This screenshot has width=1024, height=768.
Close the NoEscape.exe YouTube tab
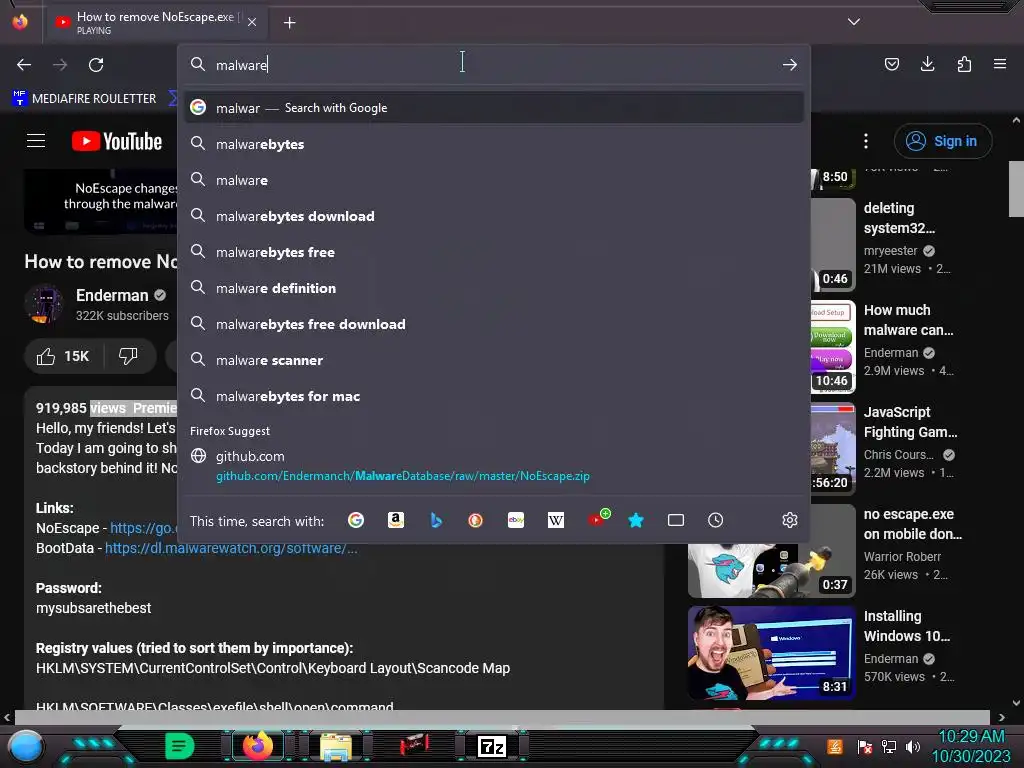(252, 22)
